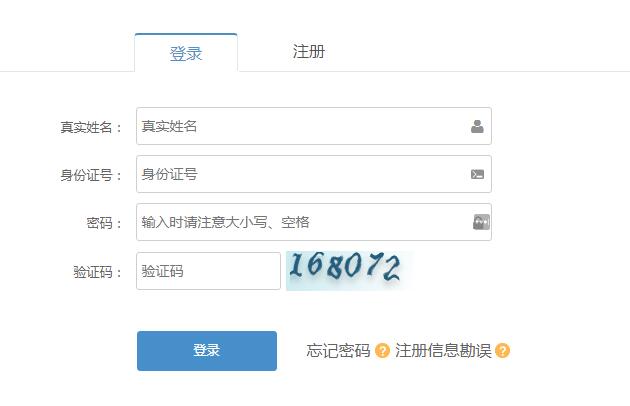Switch to the 注册 tab
The height and width of the screenshot is (406, 630).
click(x=309, y=52)
